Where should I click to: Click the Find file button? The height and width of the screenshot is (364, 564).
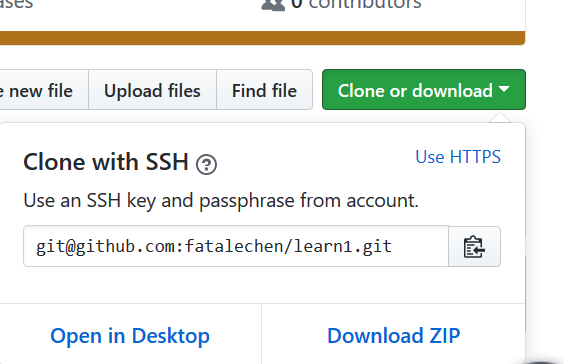[264, 90]
